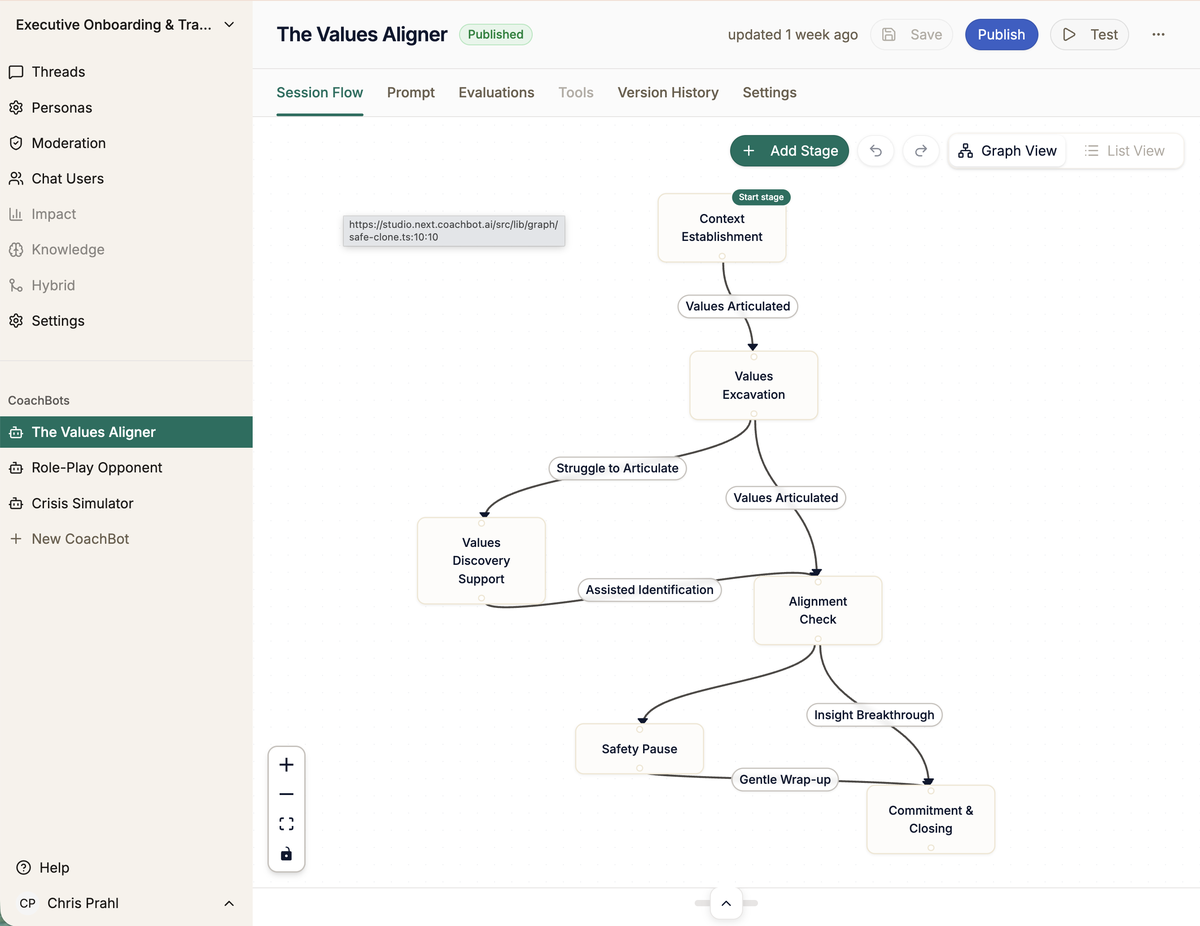1200x926 pixels.
Task: Zoom out of the graph canvas
Action: [x=287, y=794]
